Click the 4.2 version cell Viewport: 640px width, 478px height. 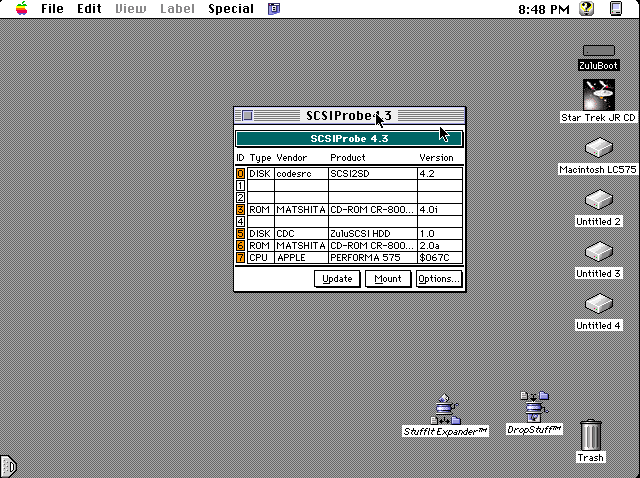point(440,173)
